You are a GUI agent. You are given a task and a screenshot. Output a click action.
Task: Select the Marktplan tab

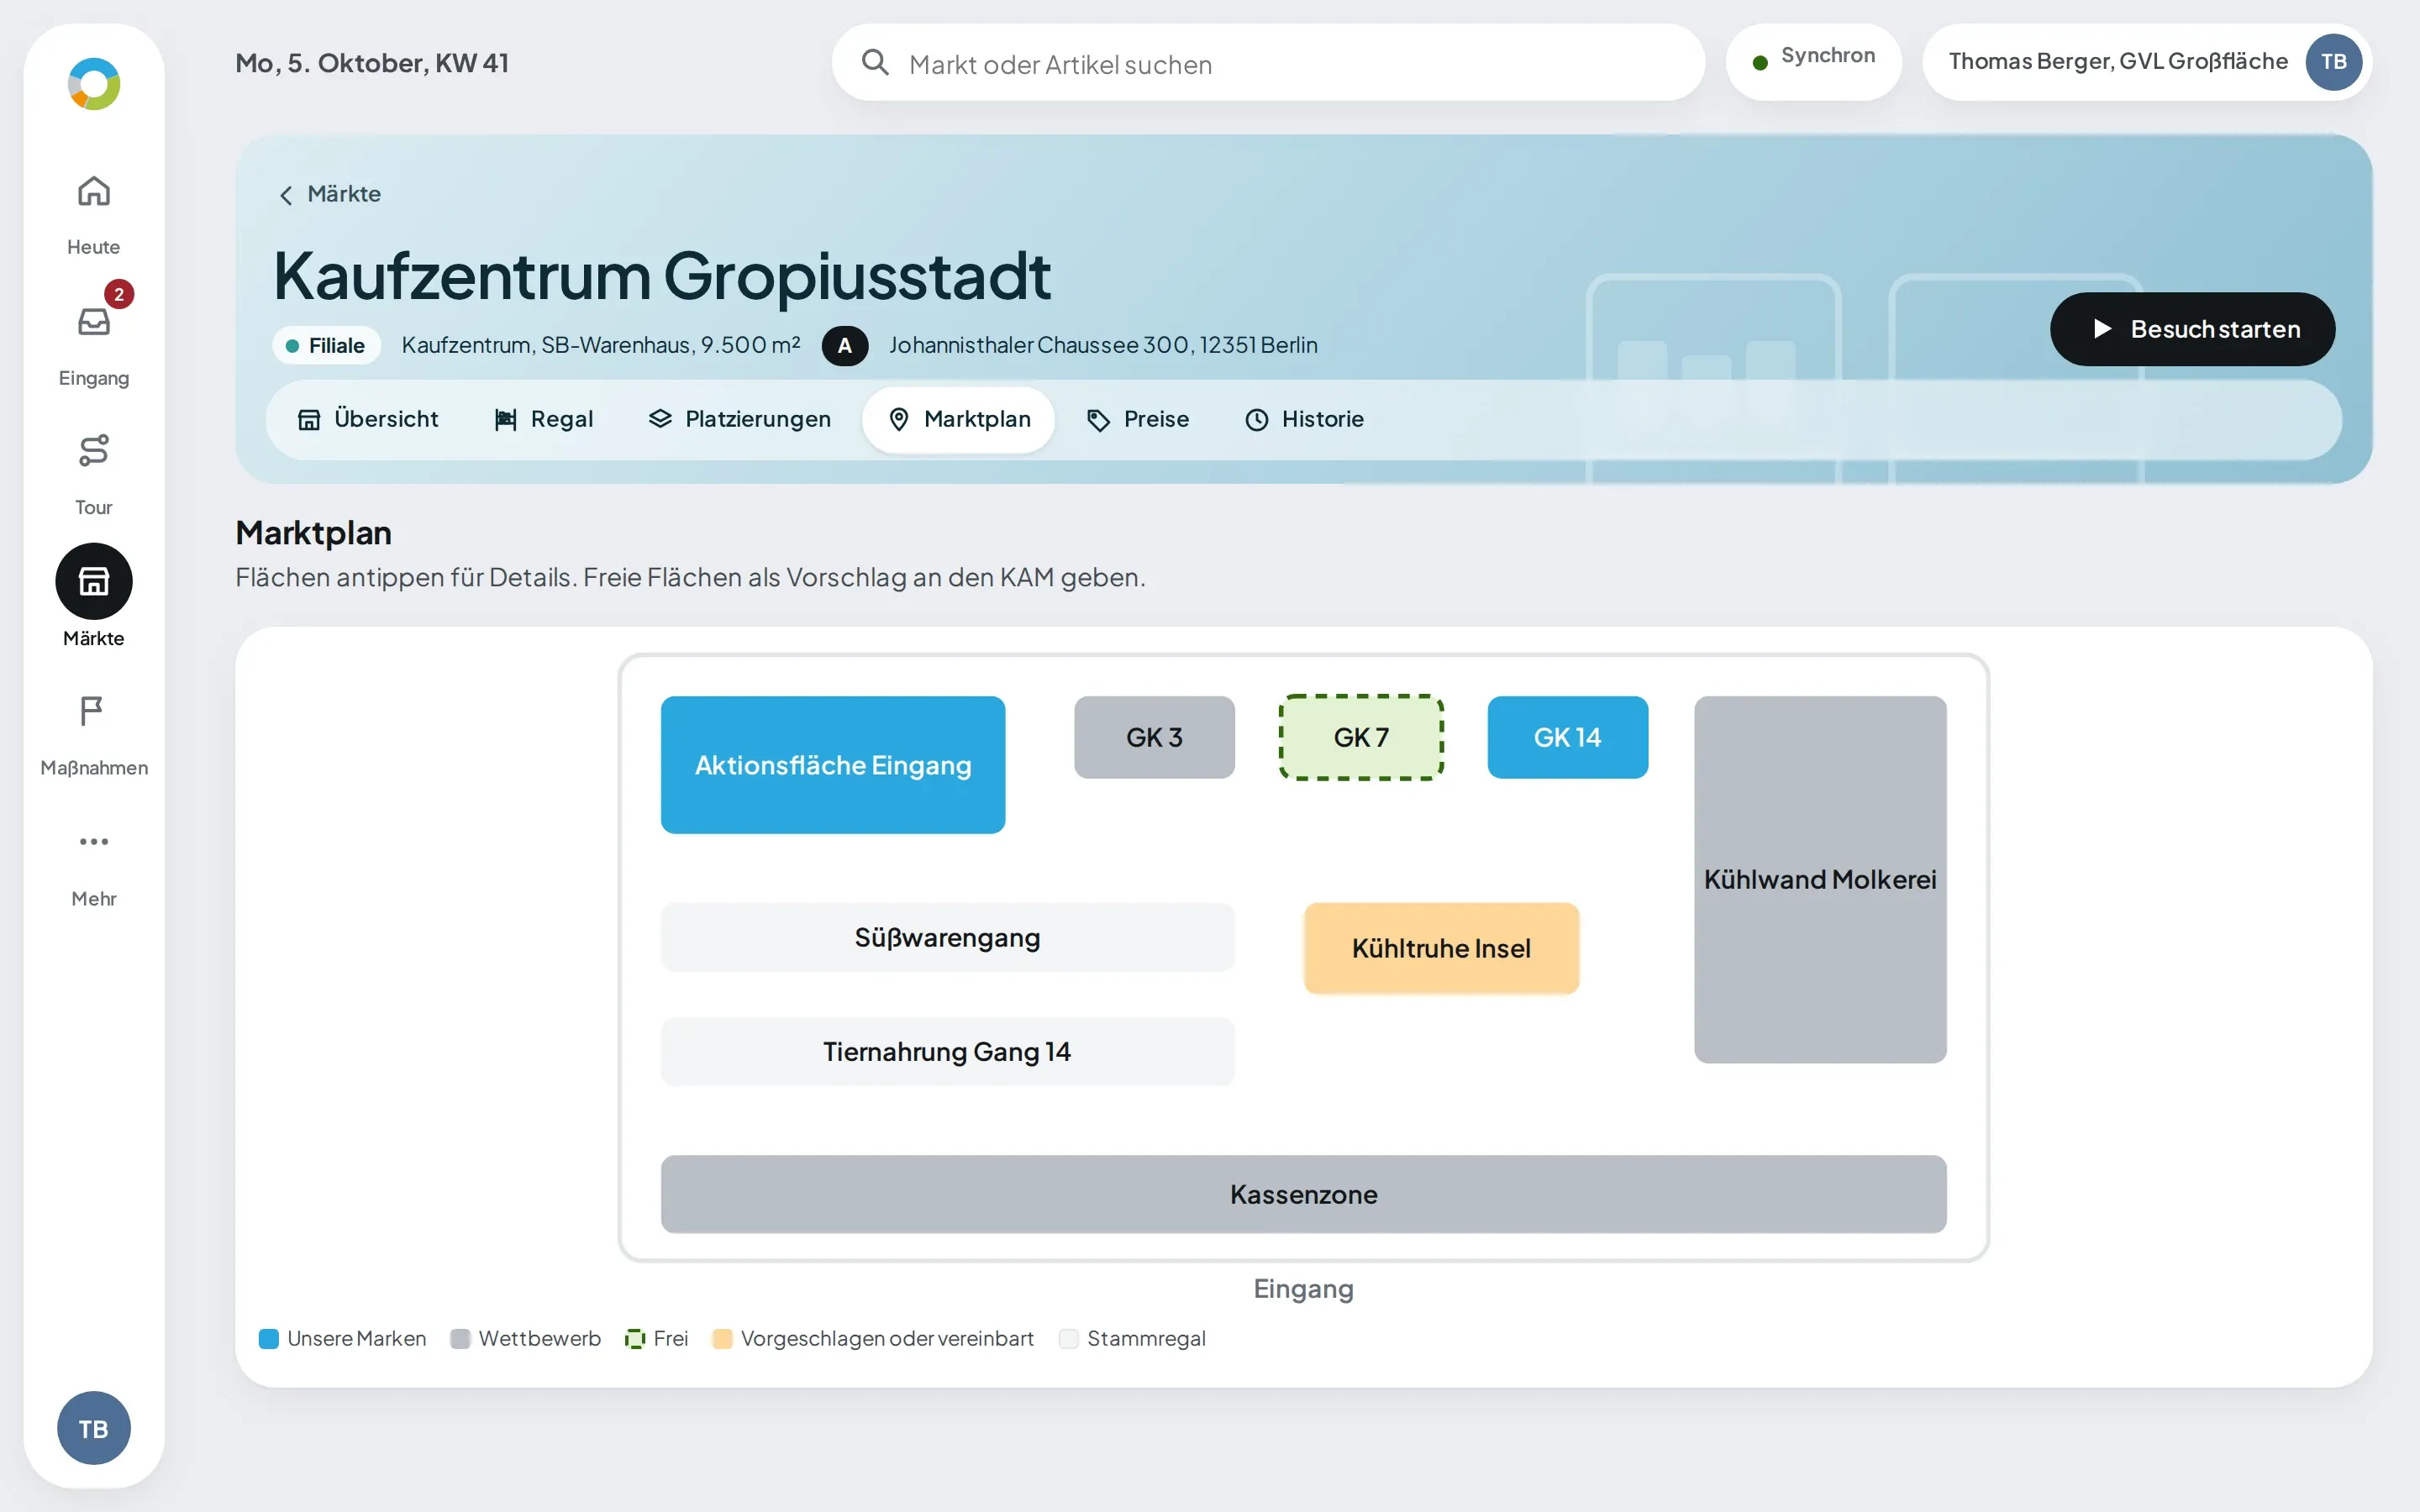pyautogui.click(x=959, y=419)
